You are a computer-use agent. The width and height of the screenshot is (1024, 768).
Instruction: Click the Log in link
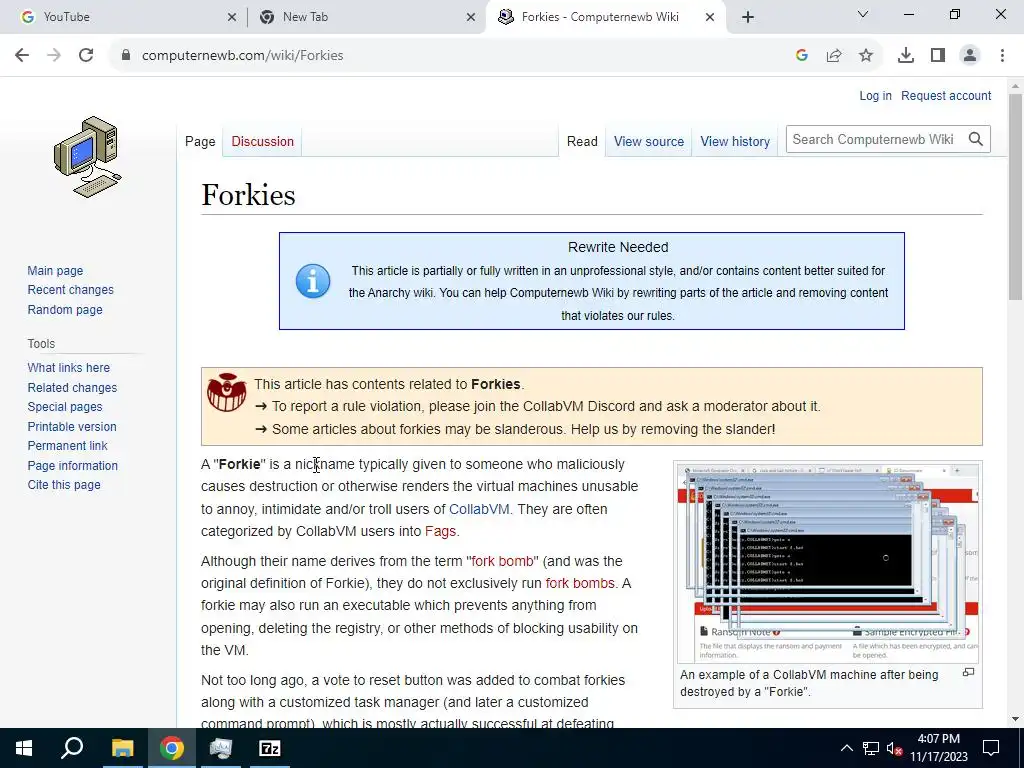pos(875,95)
